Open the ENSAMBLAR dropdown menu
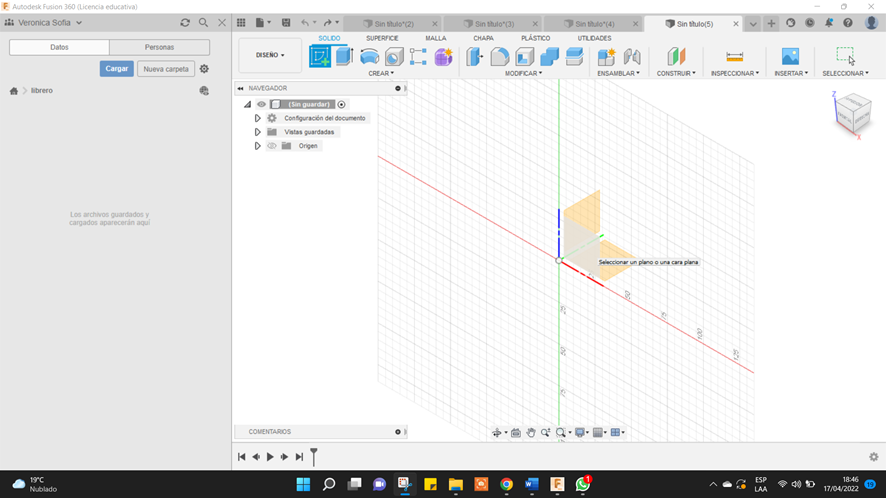The width and height of the screenshot is (886, 498). (619, 73)
